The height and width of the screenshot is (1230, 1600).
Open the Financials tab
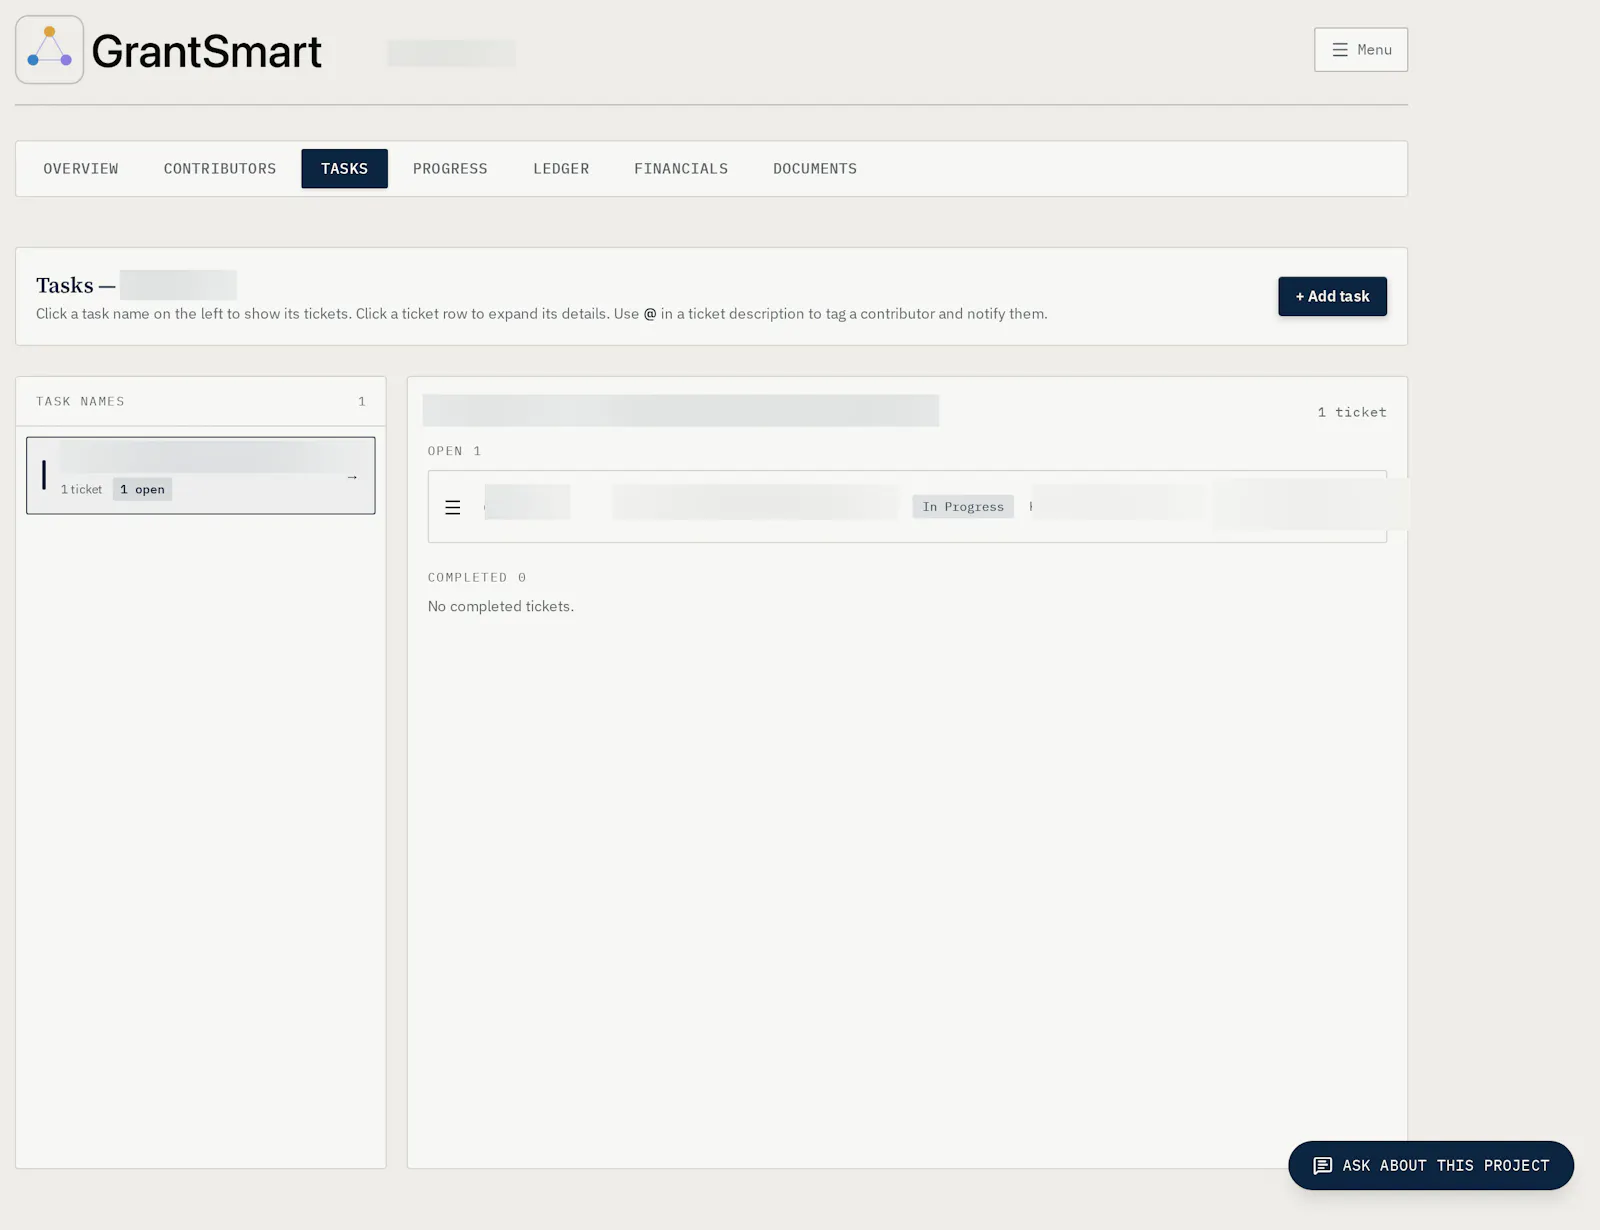681,169
